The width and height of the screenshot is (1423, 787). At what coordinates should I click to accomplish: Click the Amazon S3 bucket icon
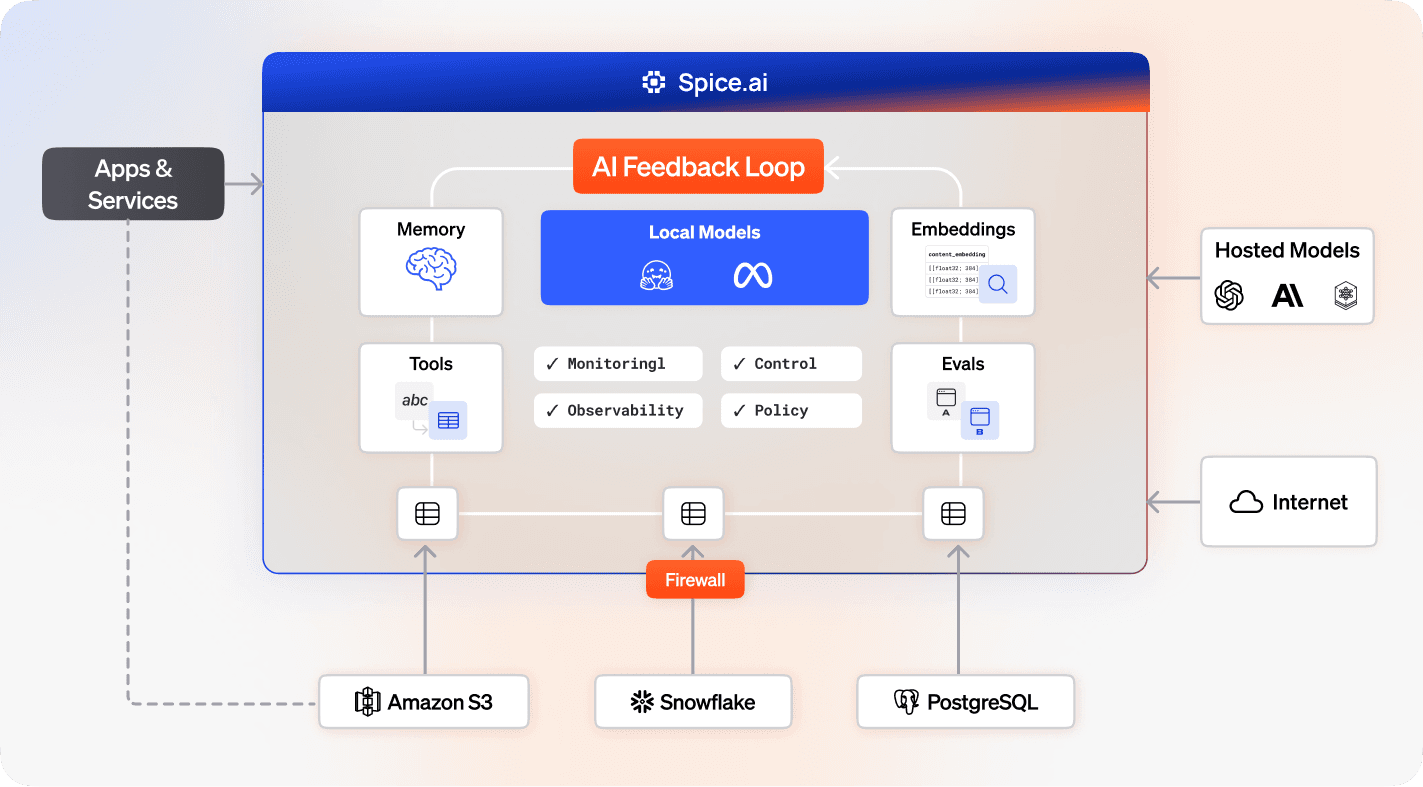point(370,701)
